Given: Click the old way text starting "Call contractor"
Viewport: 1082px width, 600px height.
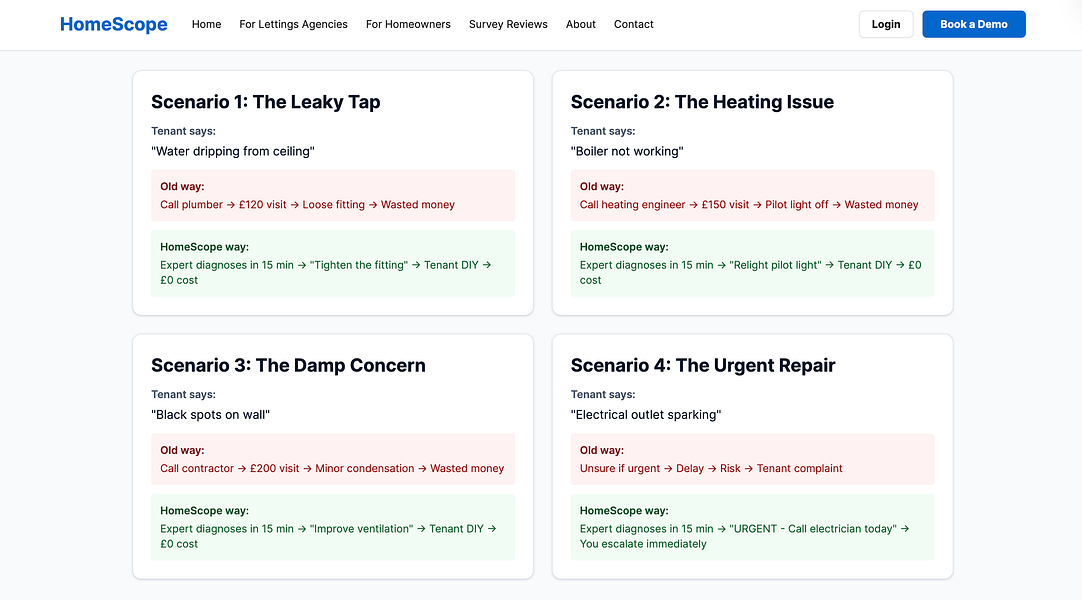Looking at the screenshot, I should (332, 468).
